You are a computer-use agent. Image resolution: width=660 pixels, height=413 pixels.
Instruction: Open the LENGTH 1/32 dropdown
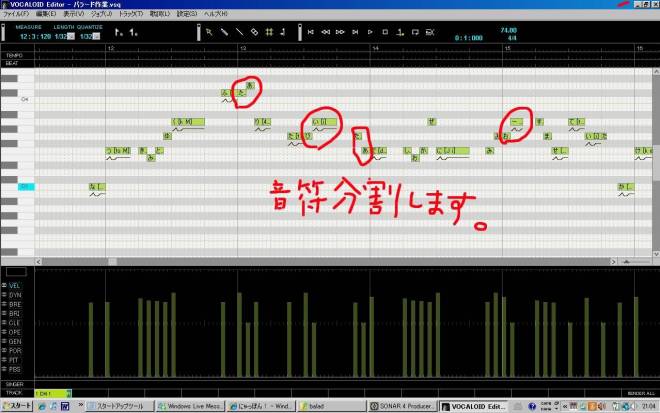[71, 37]
